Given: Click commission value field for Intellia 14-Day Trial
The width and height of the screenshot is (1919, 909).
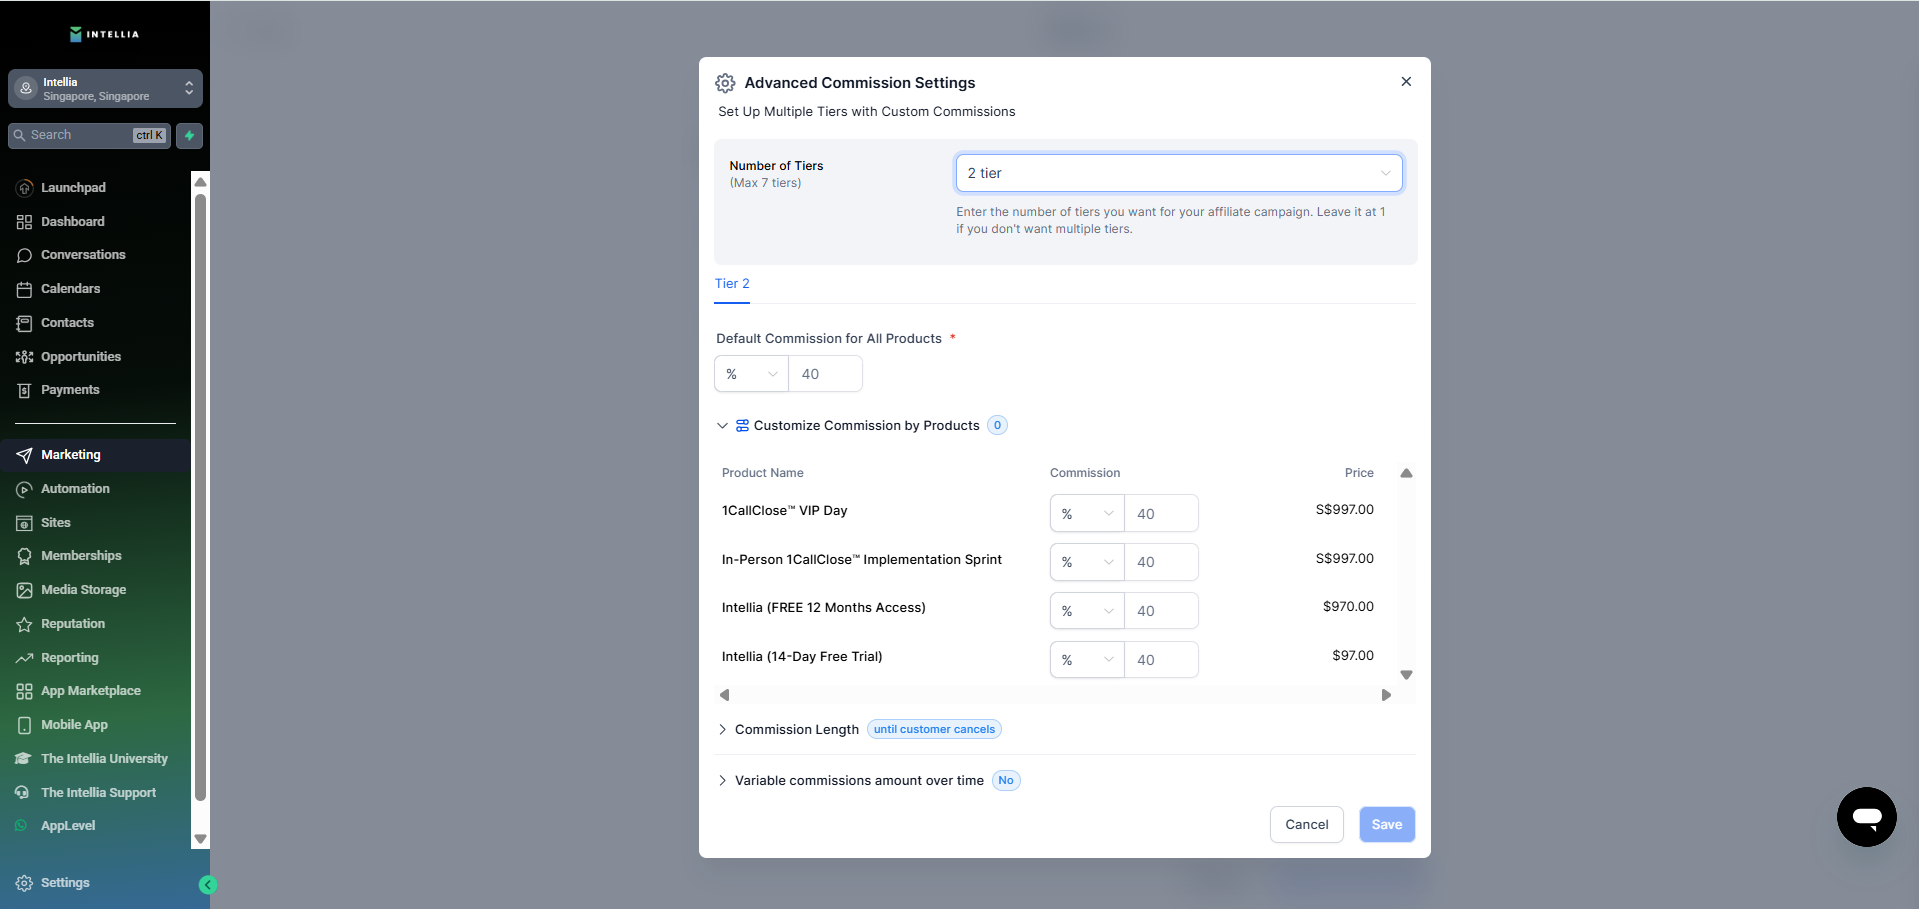Looking at the screenshot, I should pos(1160,660).
